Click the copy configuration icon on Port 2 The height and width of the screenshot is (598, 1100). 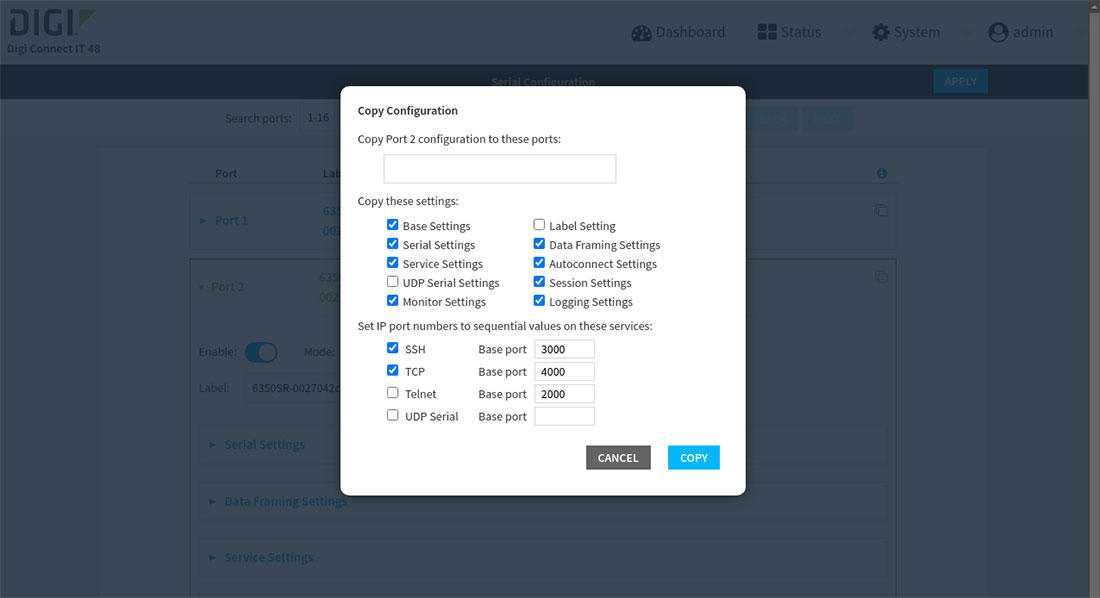(881, 277)
